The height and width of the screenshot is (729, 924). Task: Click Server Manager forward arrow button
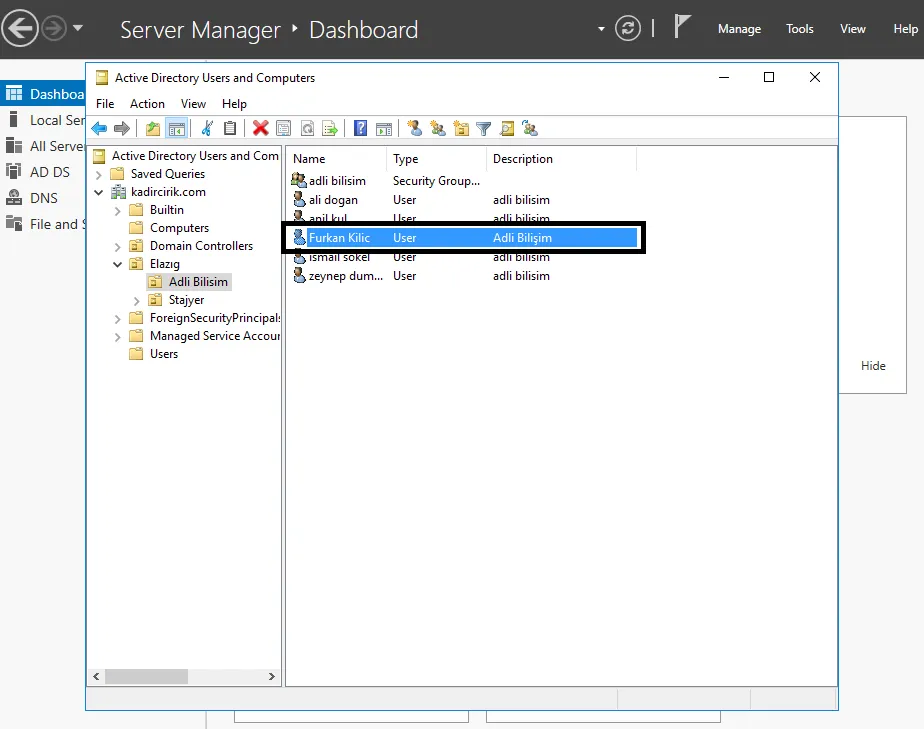[54, 28]
